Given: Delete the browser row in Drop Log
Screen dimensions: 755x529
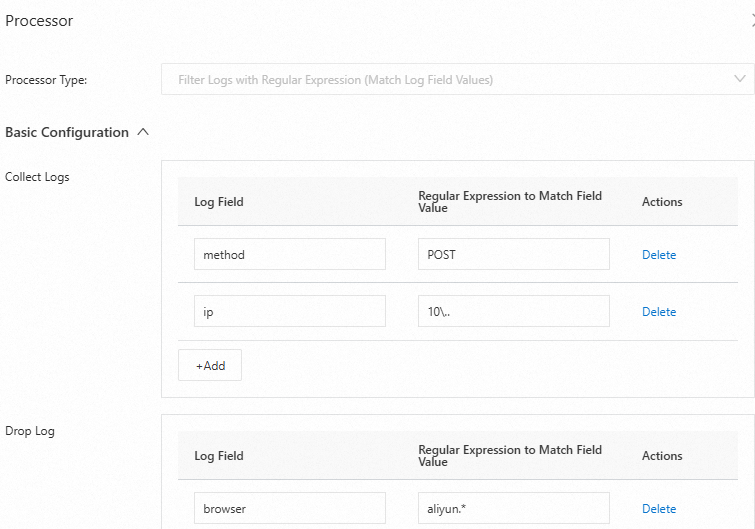Looking at the screenshot, I should pos(659,509).
